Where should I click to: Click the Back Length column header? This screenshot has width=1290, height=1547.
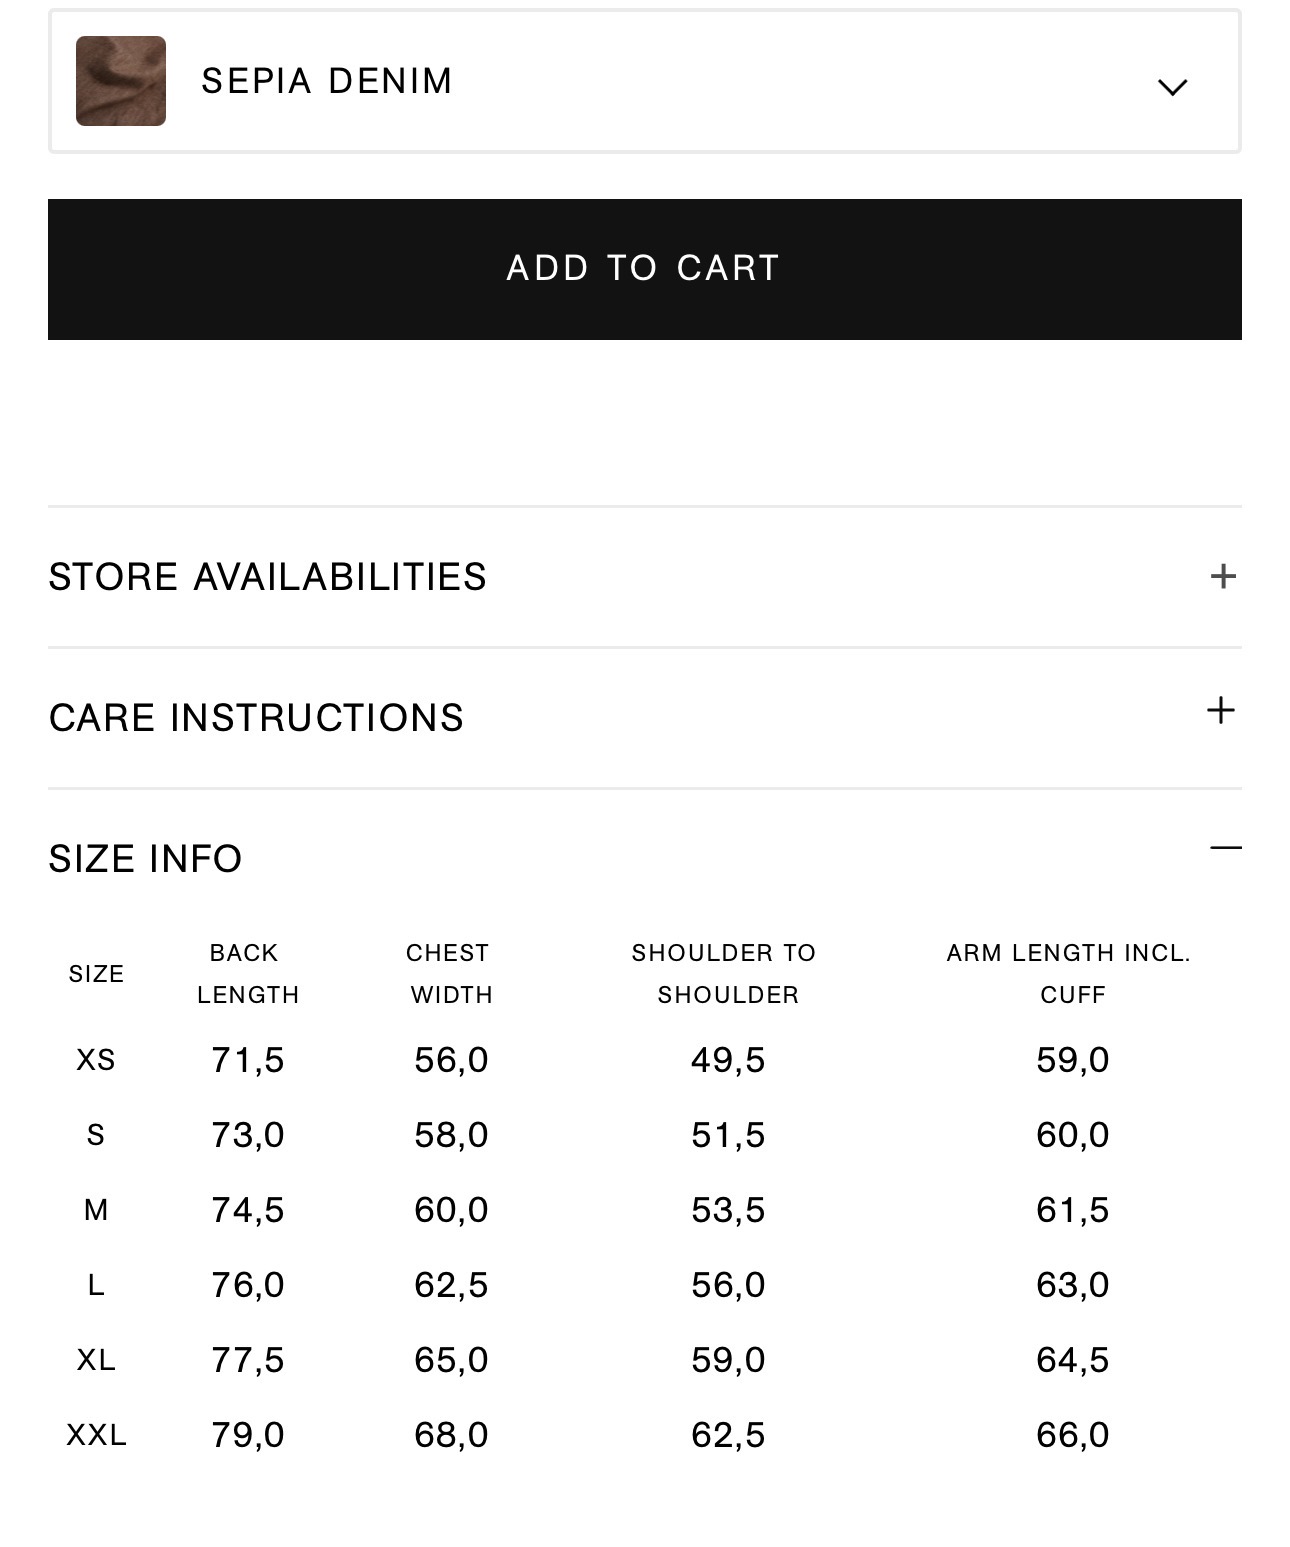pyautogui.click(x=247, y=974)
